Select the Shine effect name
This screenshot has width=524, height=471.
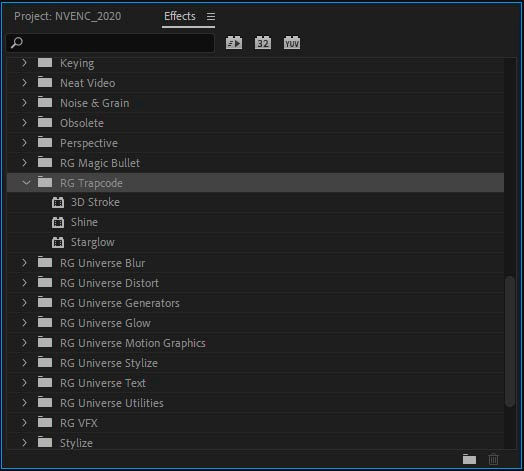pos(84,222)
